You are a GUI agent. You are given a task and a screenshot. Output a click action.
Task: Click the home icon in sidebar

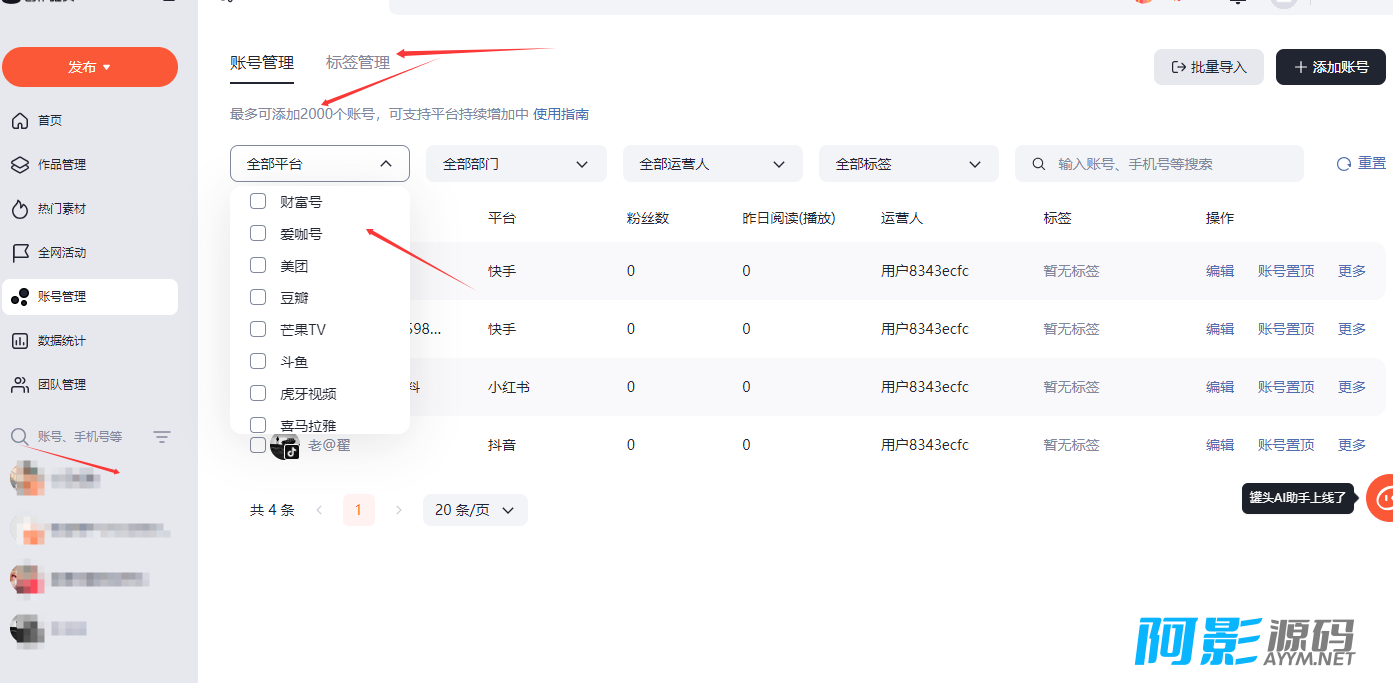pyautogui.click(x=19, y=121)
